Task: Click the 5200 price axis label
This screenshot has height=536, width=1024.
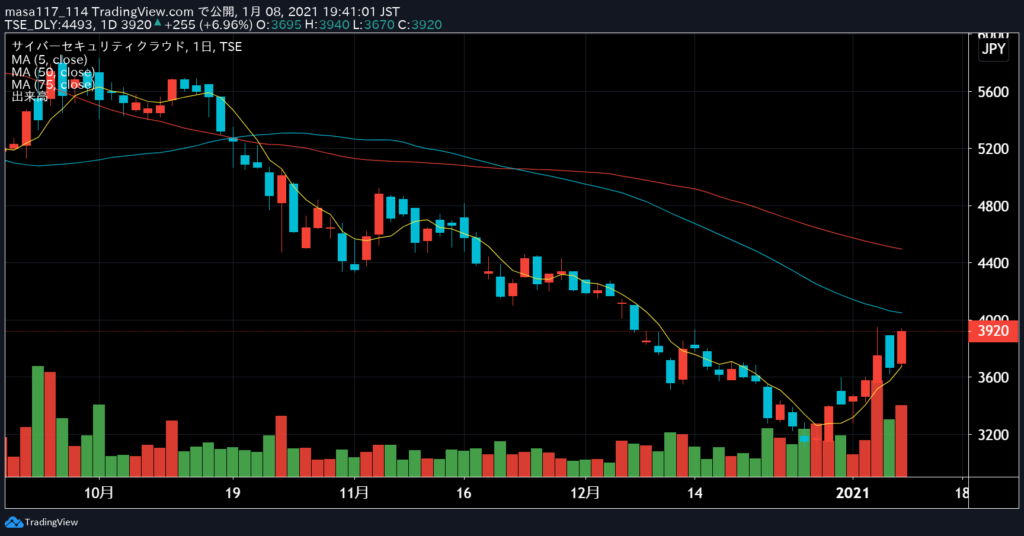Action: pyautogui.click(x=993, y=149)
